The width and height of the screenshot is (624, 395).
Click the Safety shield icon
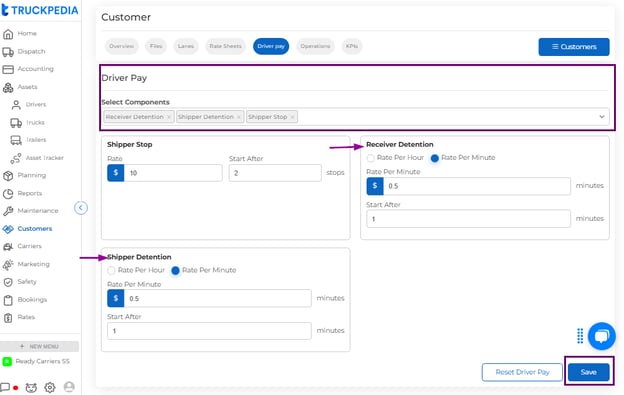pyautogui.click(x=8, y=282)
